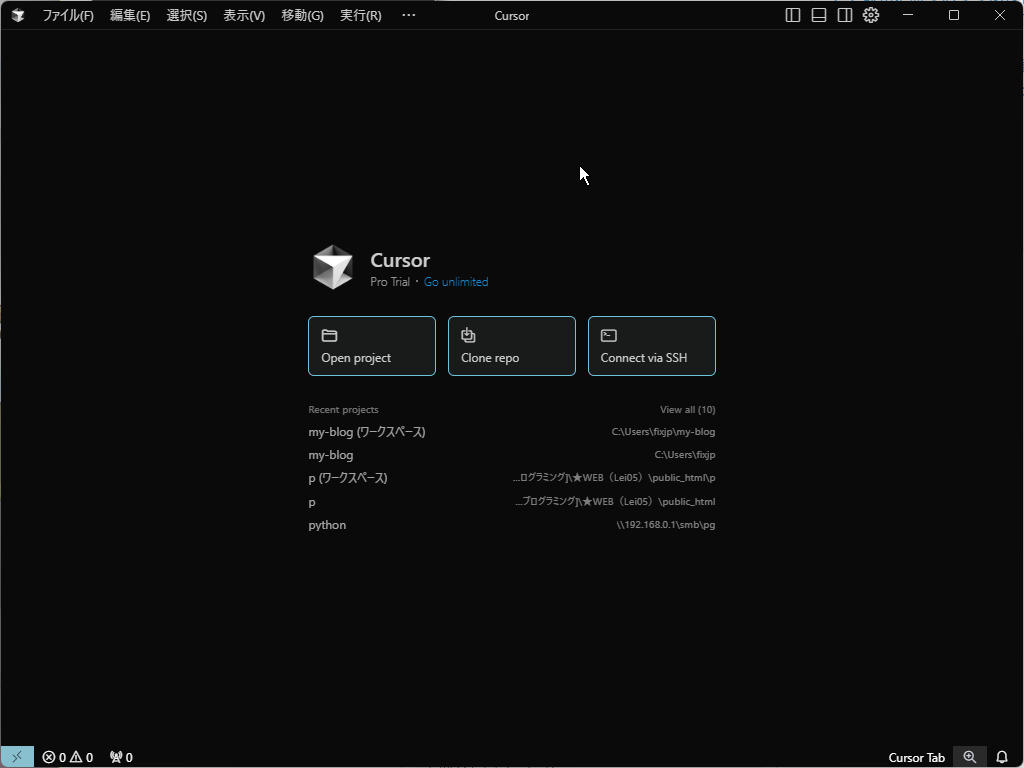The height and width of the screenshot is (768, 1024).
Task: Toggle the primary sidebar layout icon
Action: pos(793,15)
